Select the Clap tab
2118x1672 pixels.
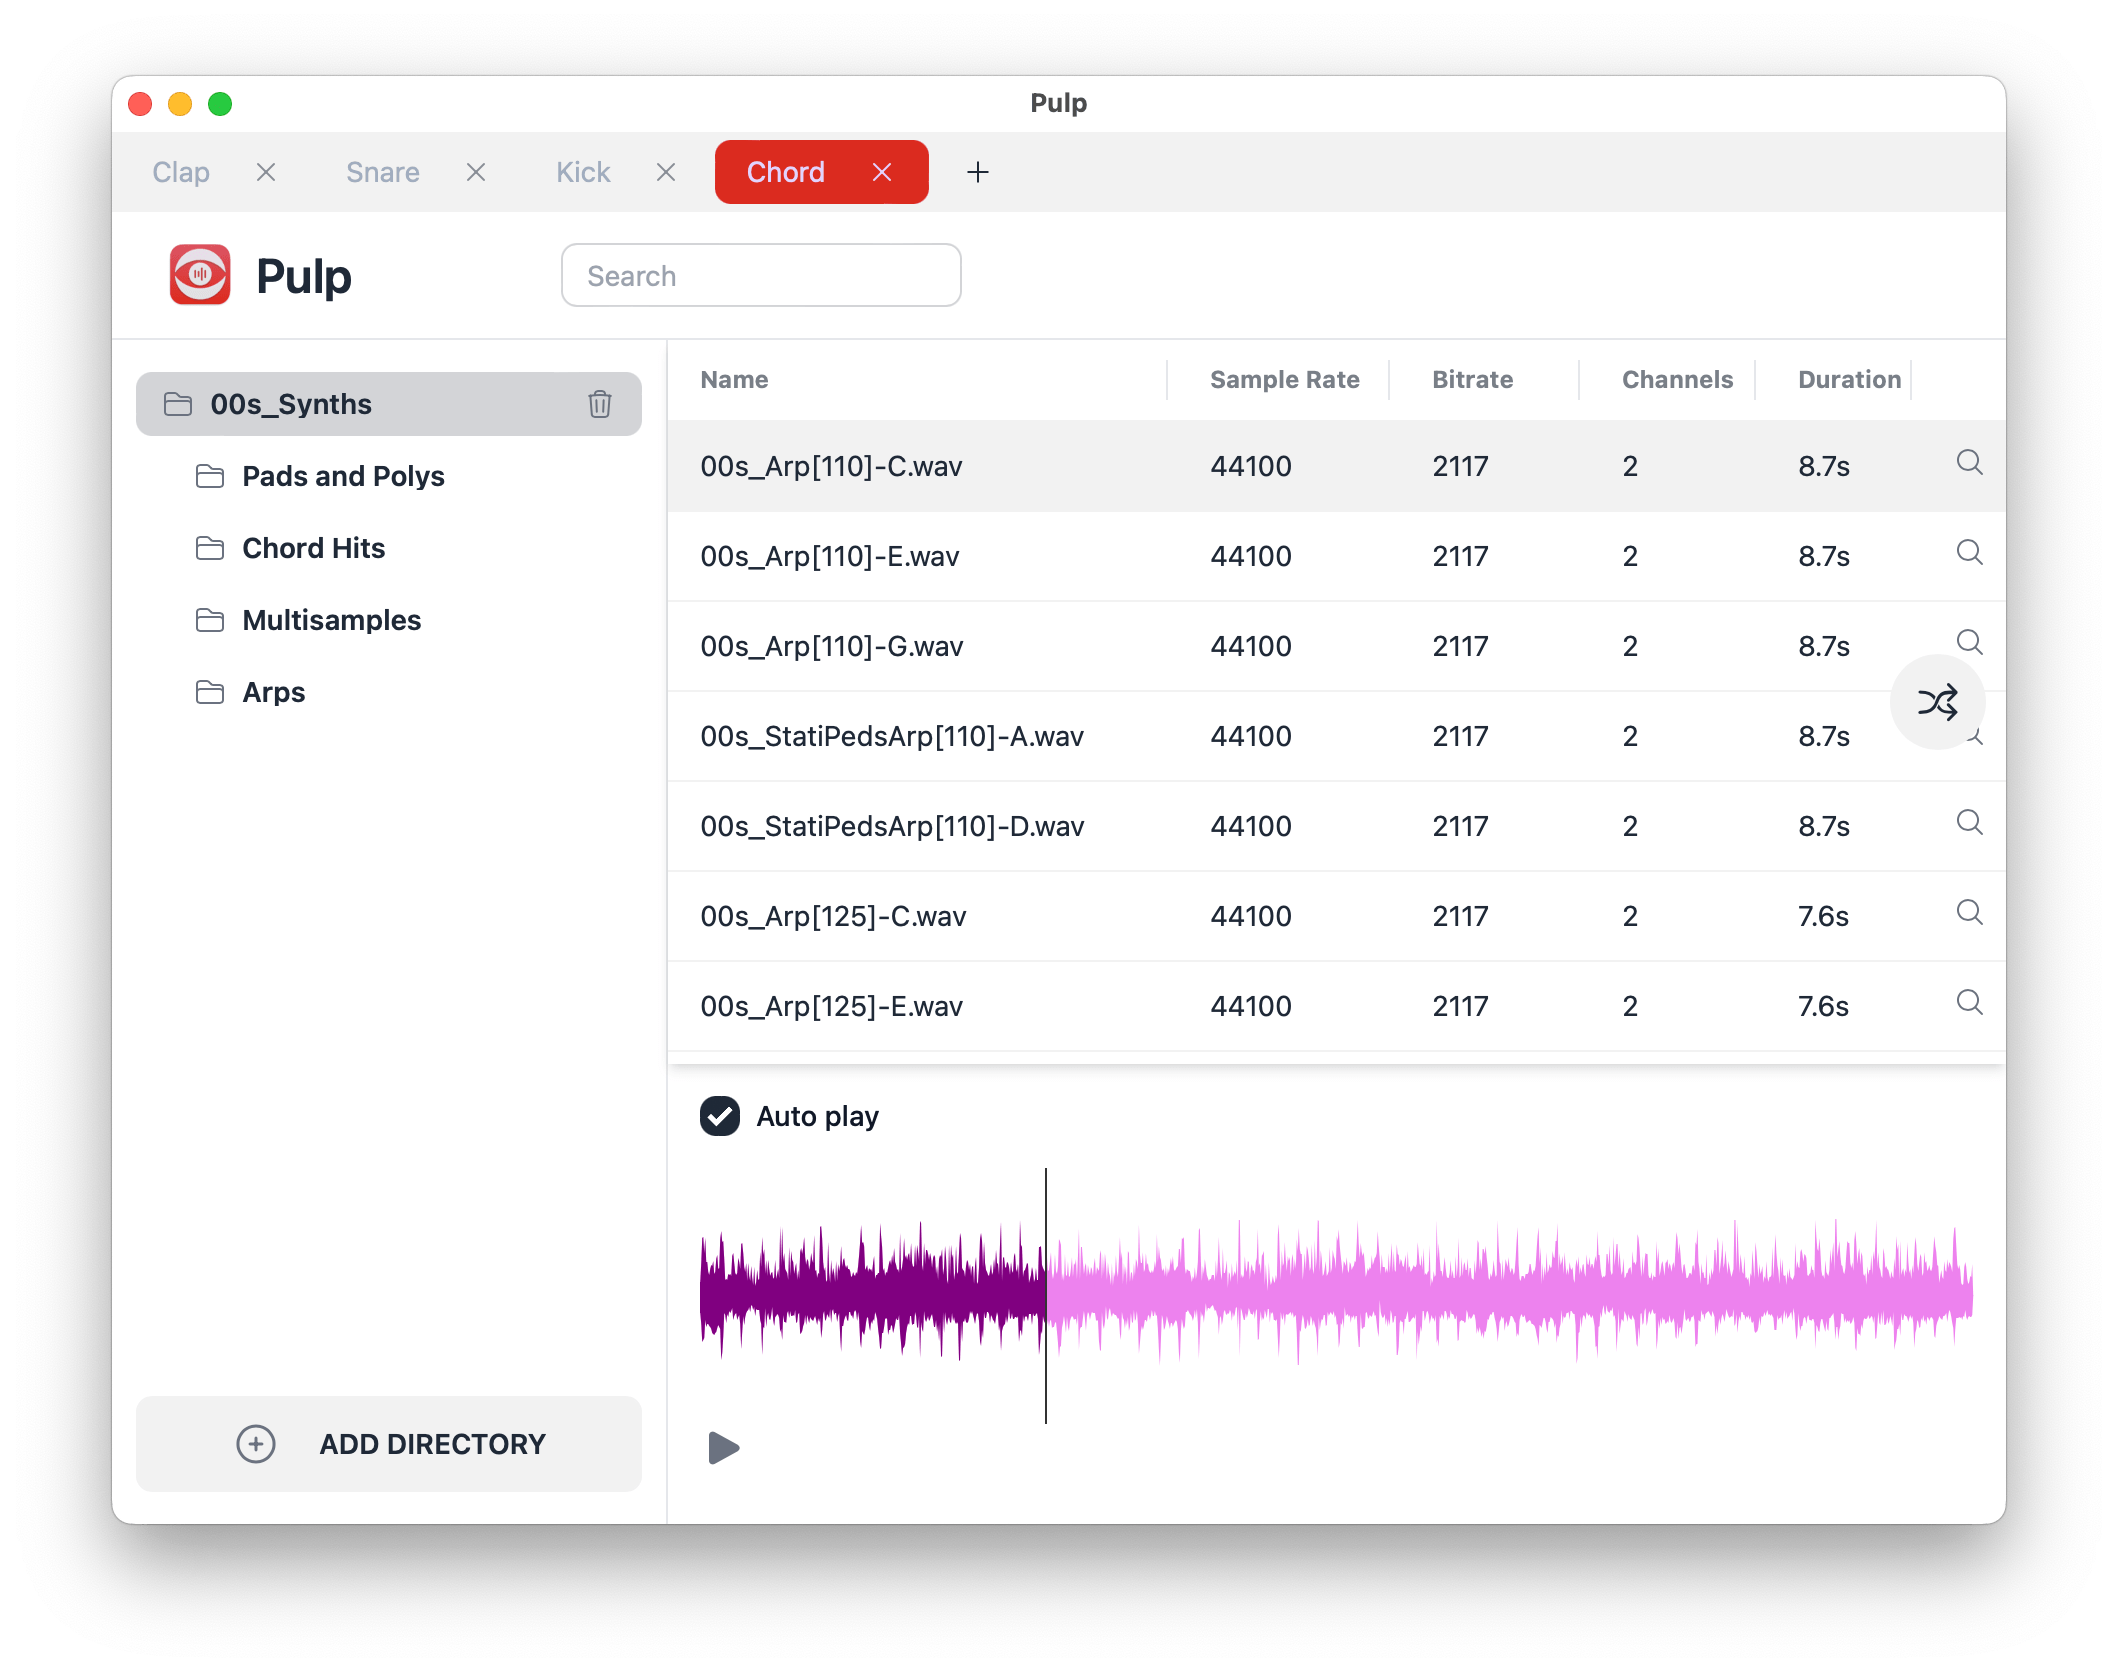pos(181,171)
